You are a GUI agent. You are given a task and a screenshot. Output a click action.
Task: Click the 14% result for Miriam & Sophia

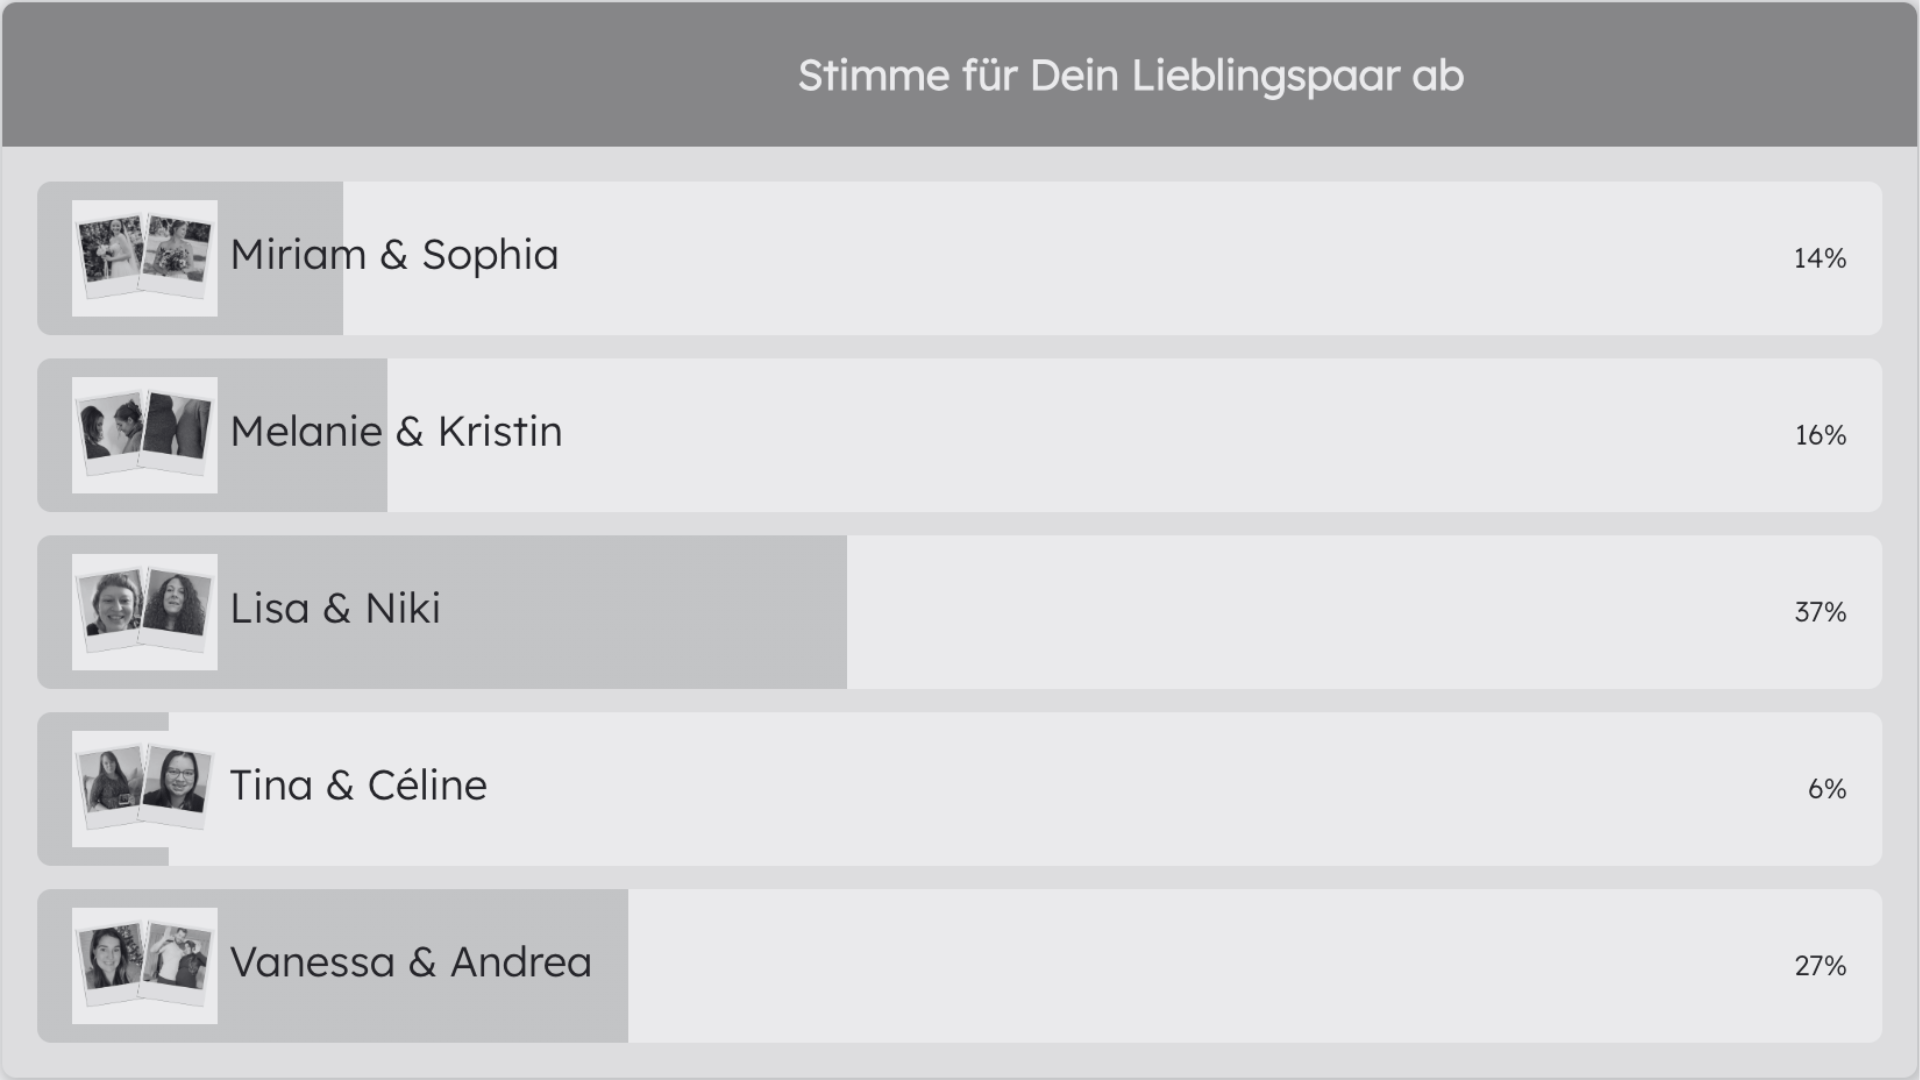click(1819, 259)
